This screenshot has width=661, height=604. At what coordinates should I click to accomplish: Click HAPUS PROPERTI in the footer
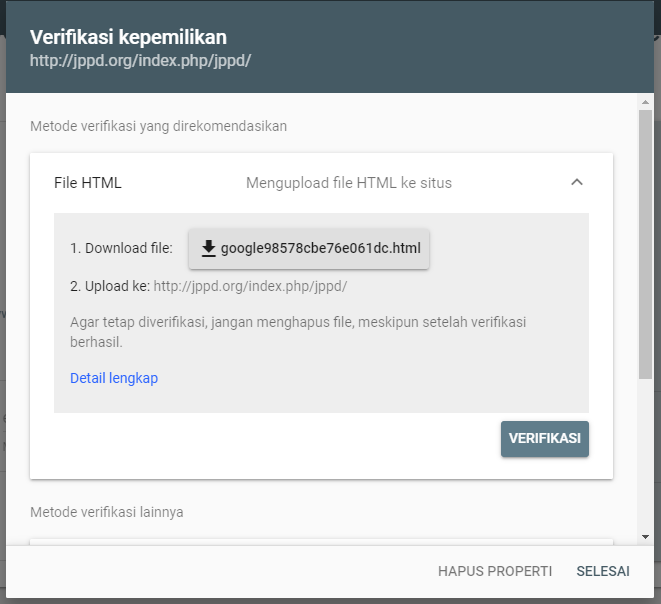[x=495, y=571]
